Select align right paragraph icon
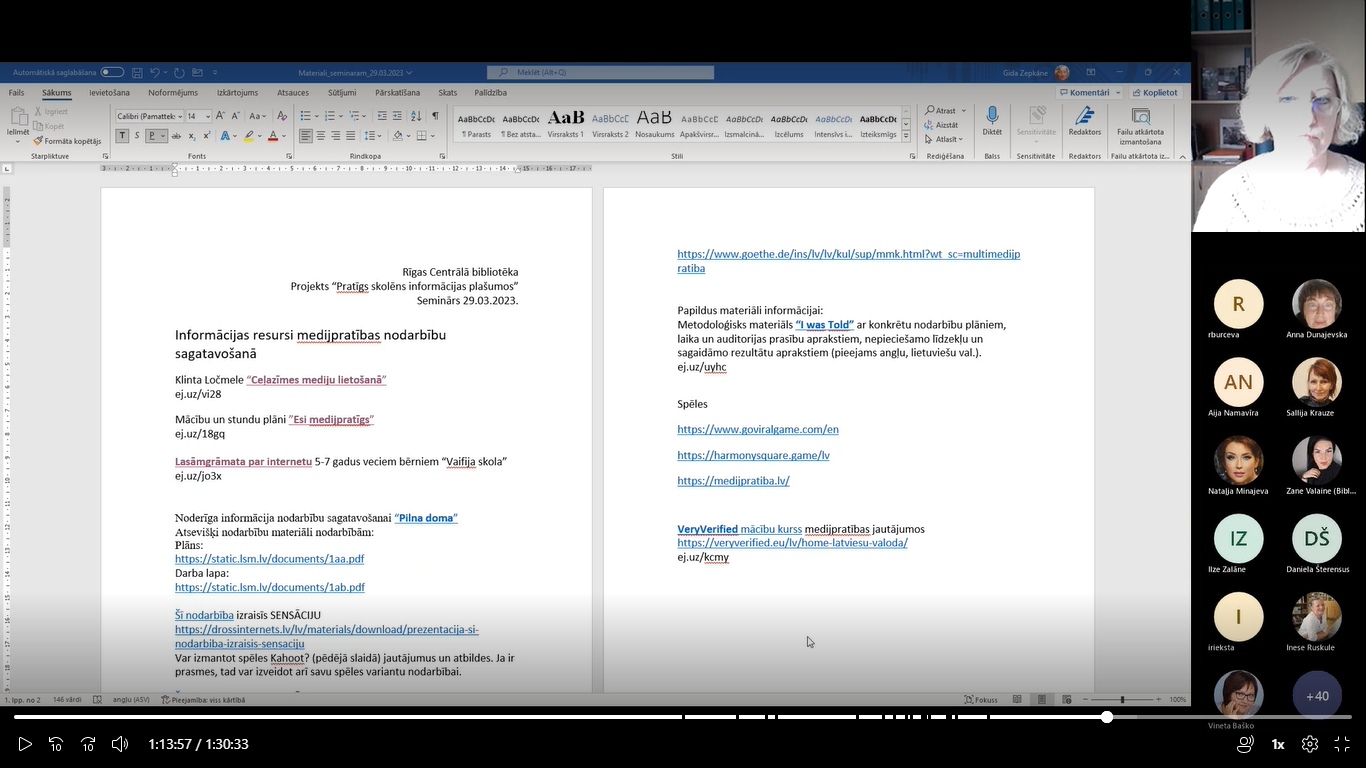The width and height of the screenshot is (1366, 768). pos(336,136)
